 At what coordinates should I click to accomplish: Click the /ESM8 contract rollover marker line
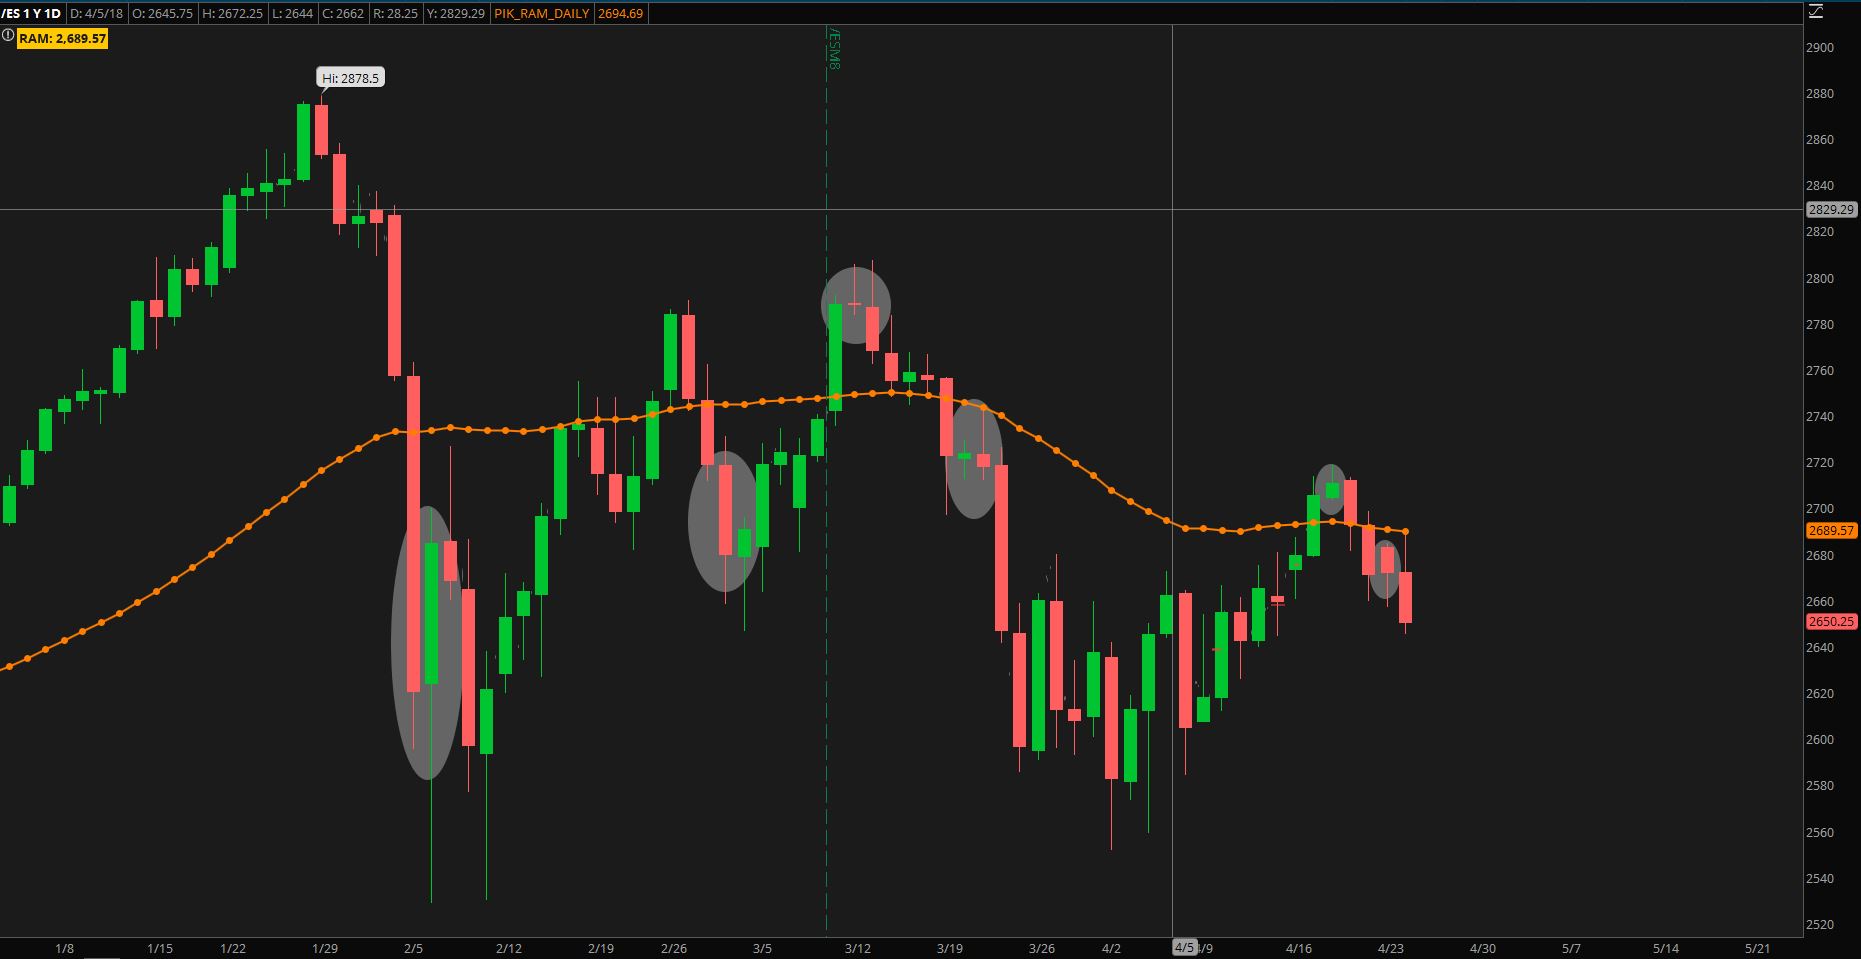point(827,480)
